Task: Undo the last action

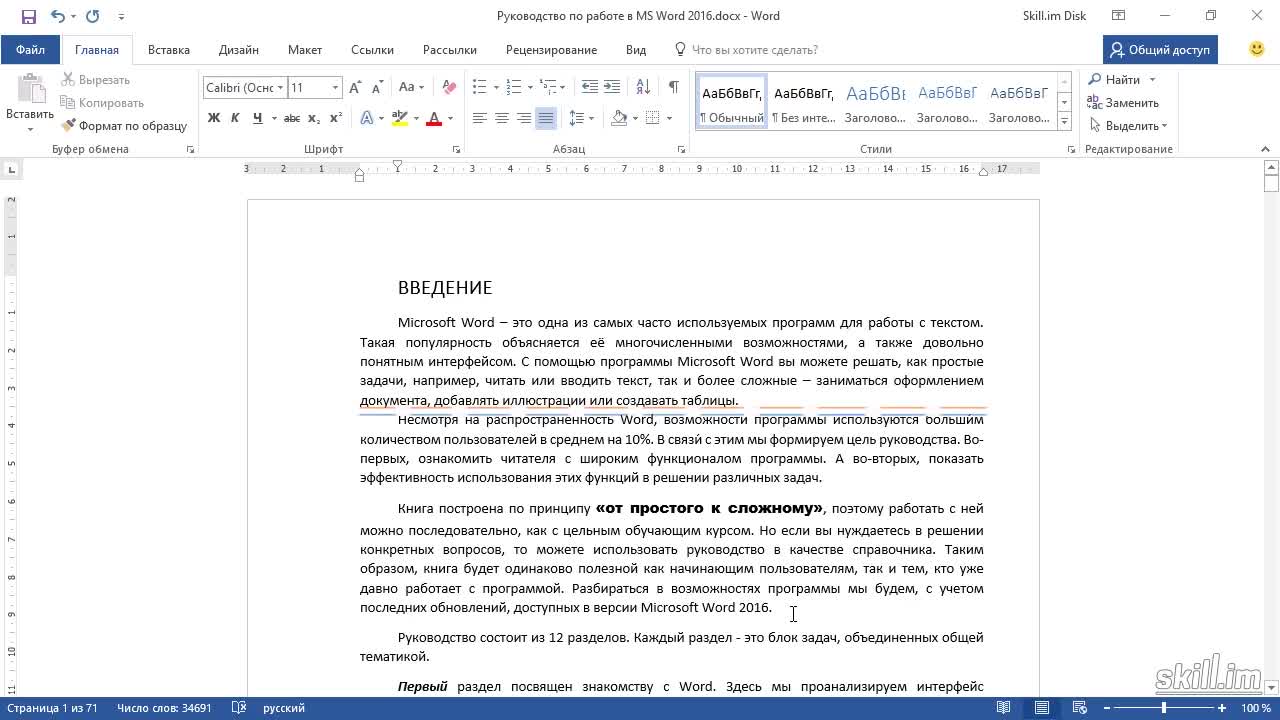Action: click(57, 16)
